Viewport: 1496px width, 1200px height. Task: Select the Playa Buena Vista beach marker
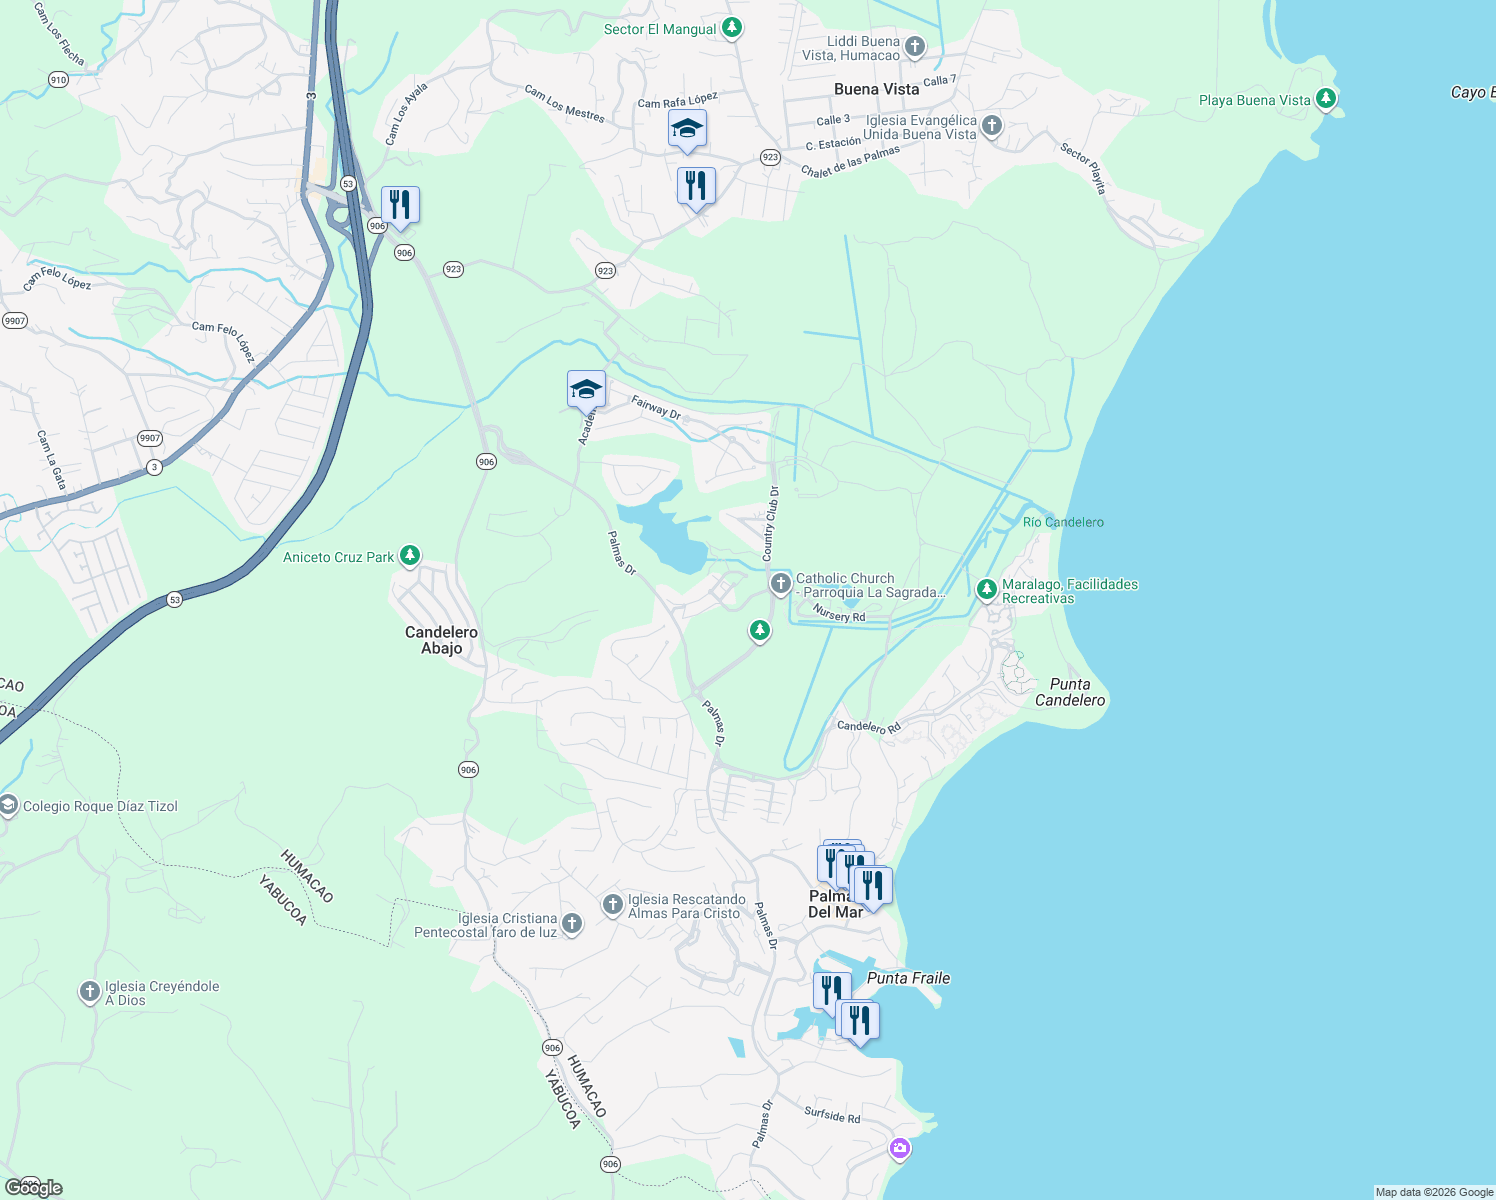pos(1327,99)
